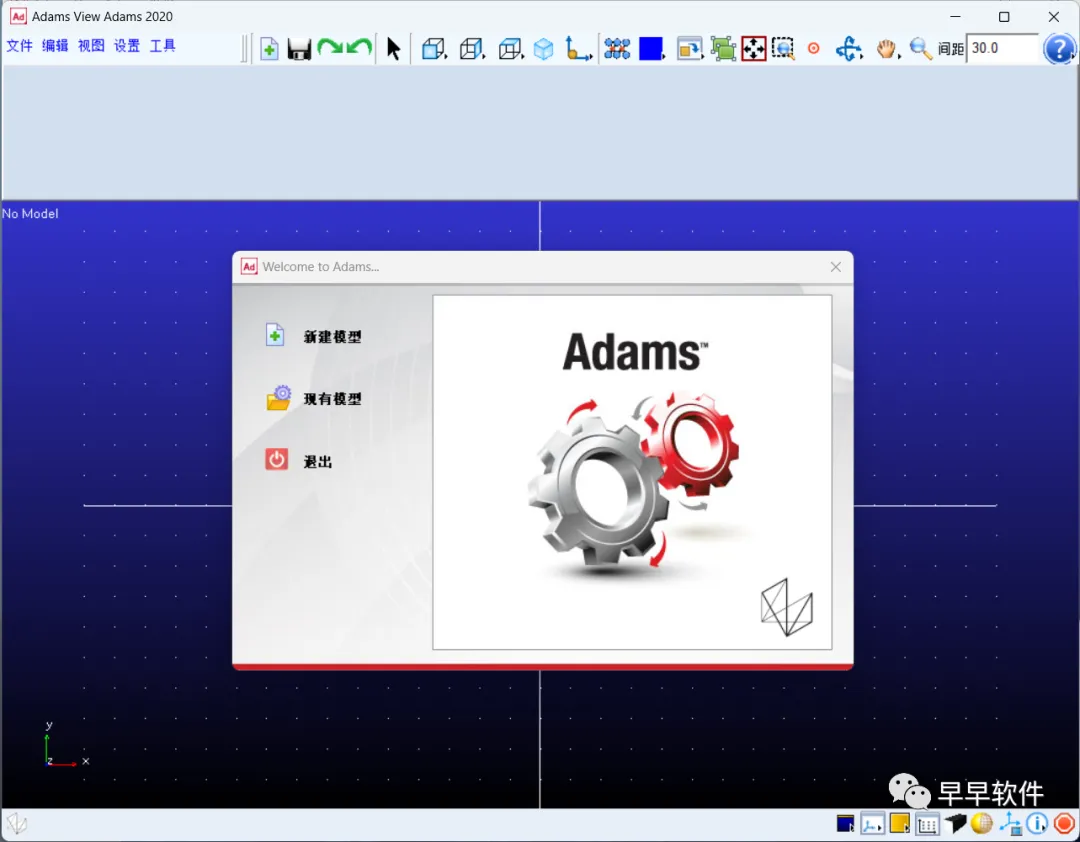This screenshot has width=1080, height=842.
Task: Click the hand pan tool icon
Action: click(x=887, y=49)
